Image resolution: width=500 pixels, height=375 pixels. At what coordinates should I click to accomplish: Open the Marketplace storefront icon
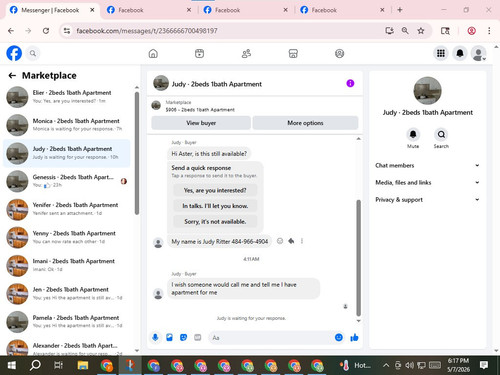click(293, 53)
